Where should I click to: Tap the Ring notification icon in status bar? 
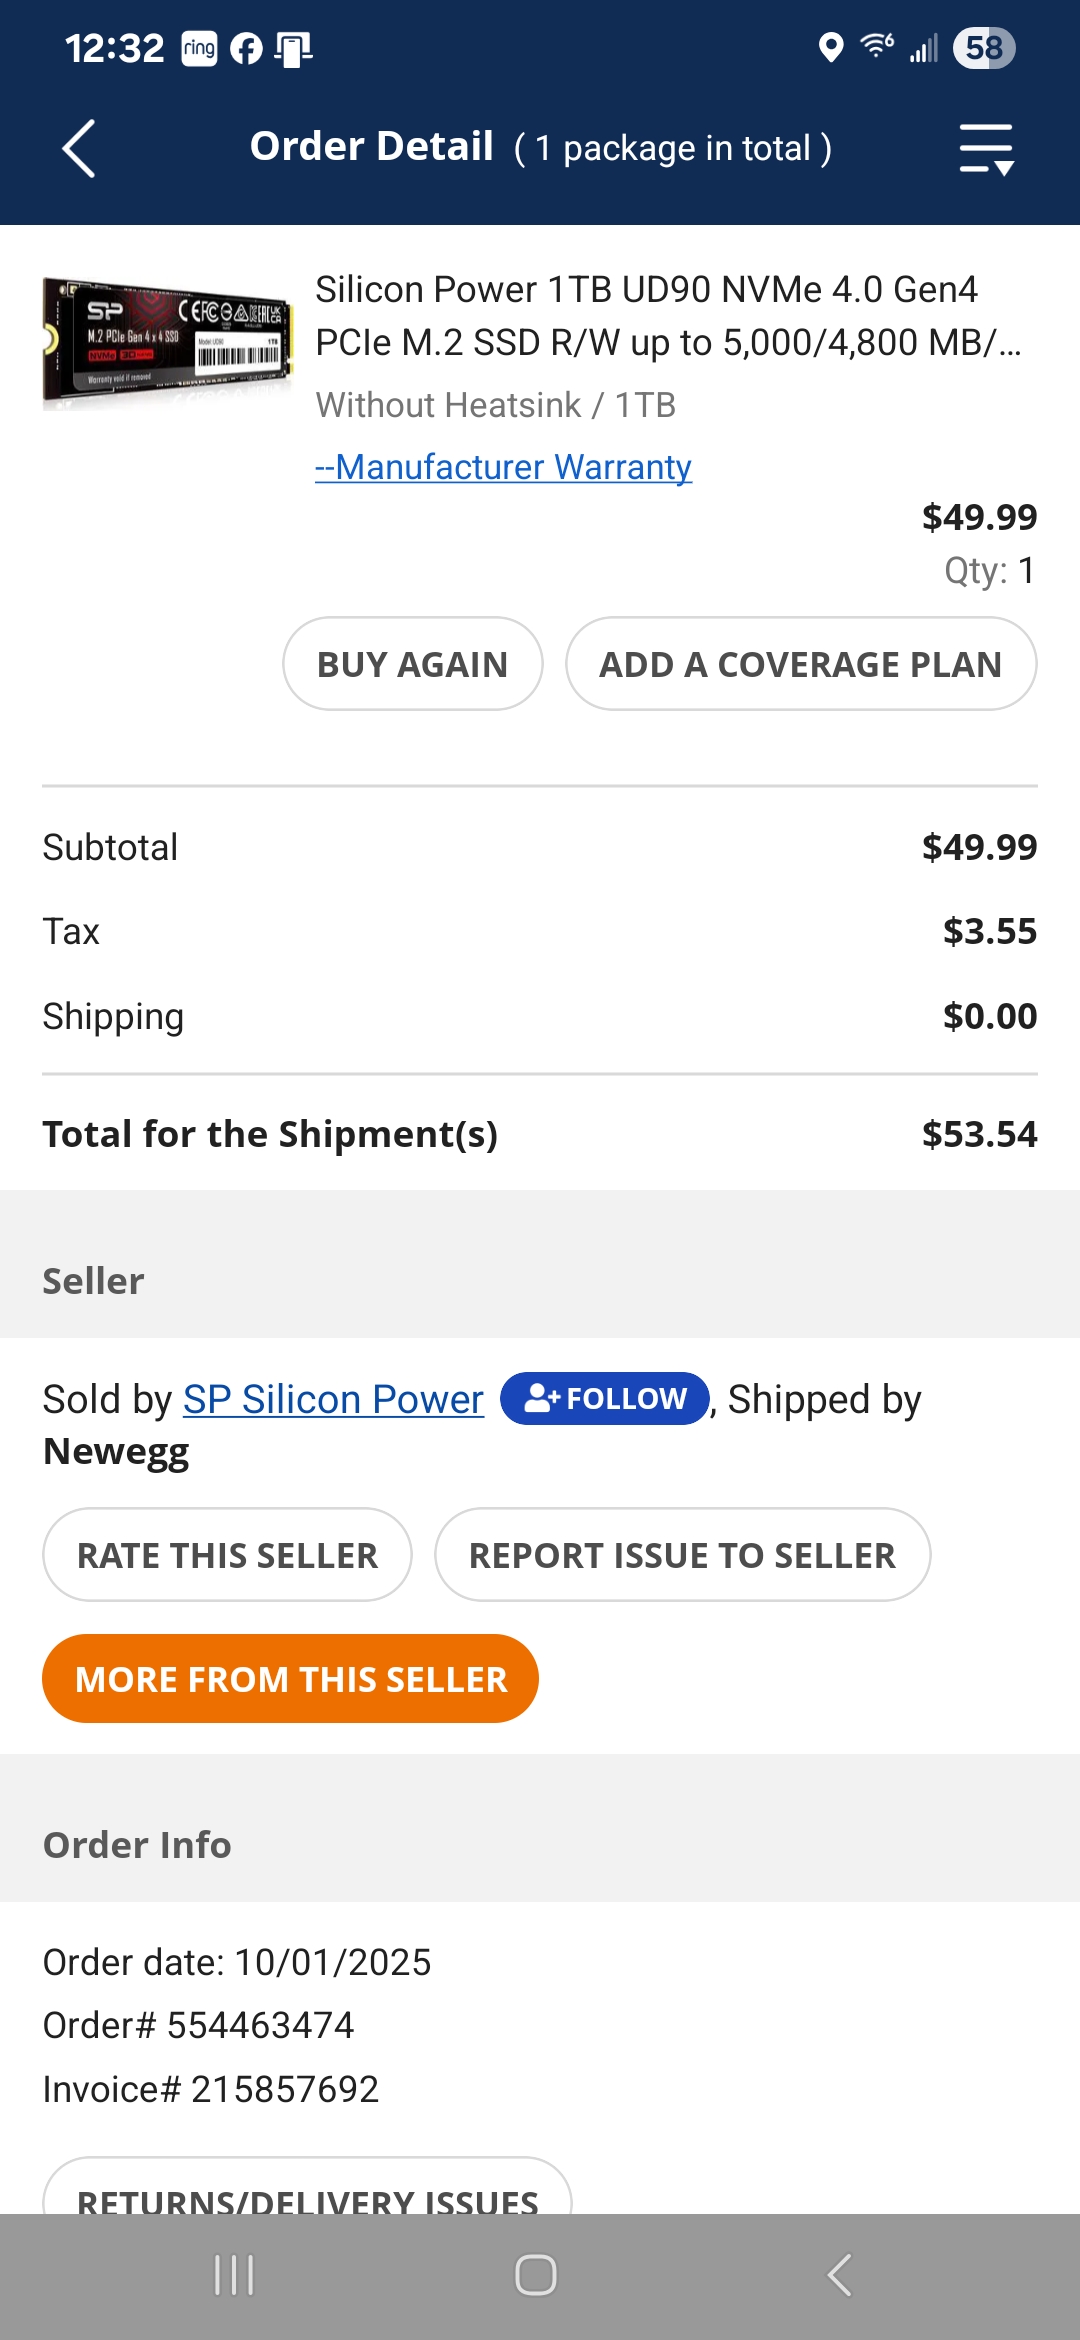coord(199,48)
